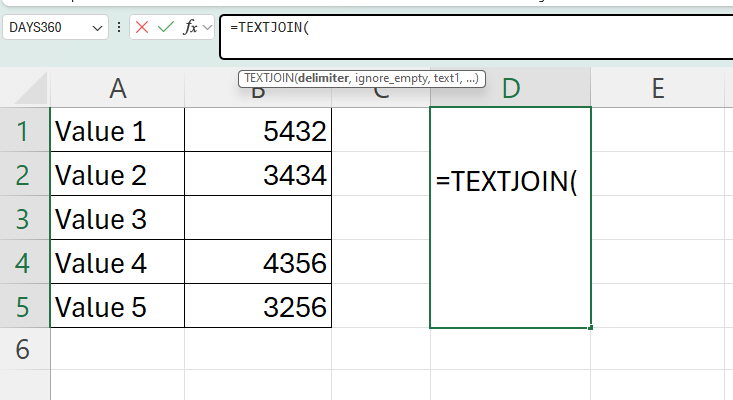Click the empty cell next to Value 3

258,219
